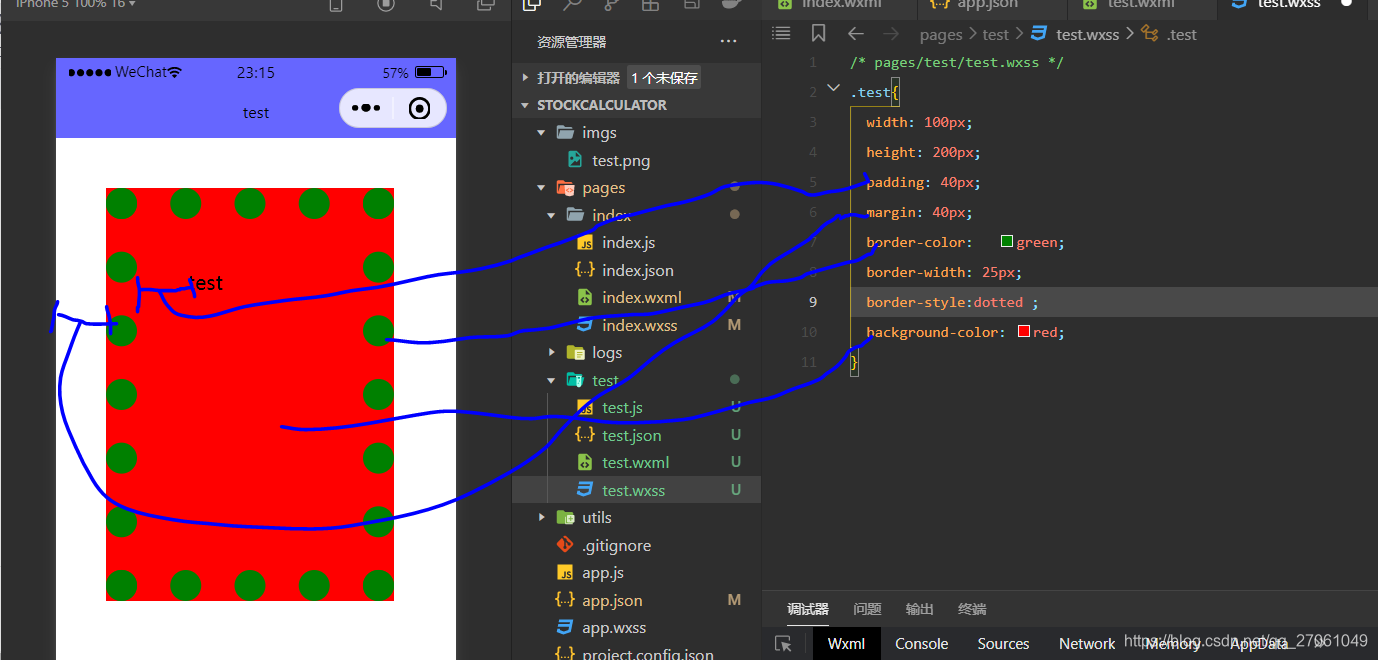Click the mute speaker icon in the toolbar
The width and height of the screenshot is (1378, 660).
point(436,6)
